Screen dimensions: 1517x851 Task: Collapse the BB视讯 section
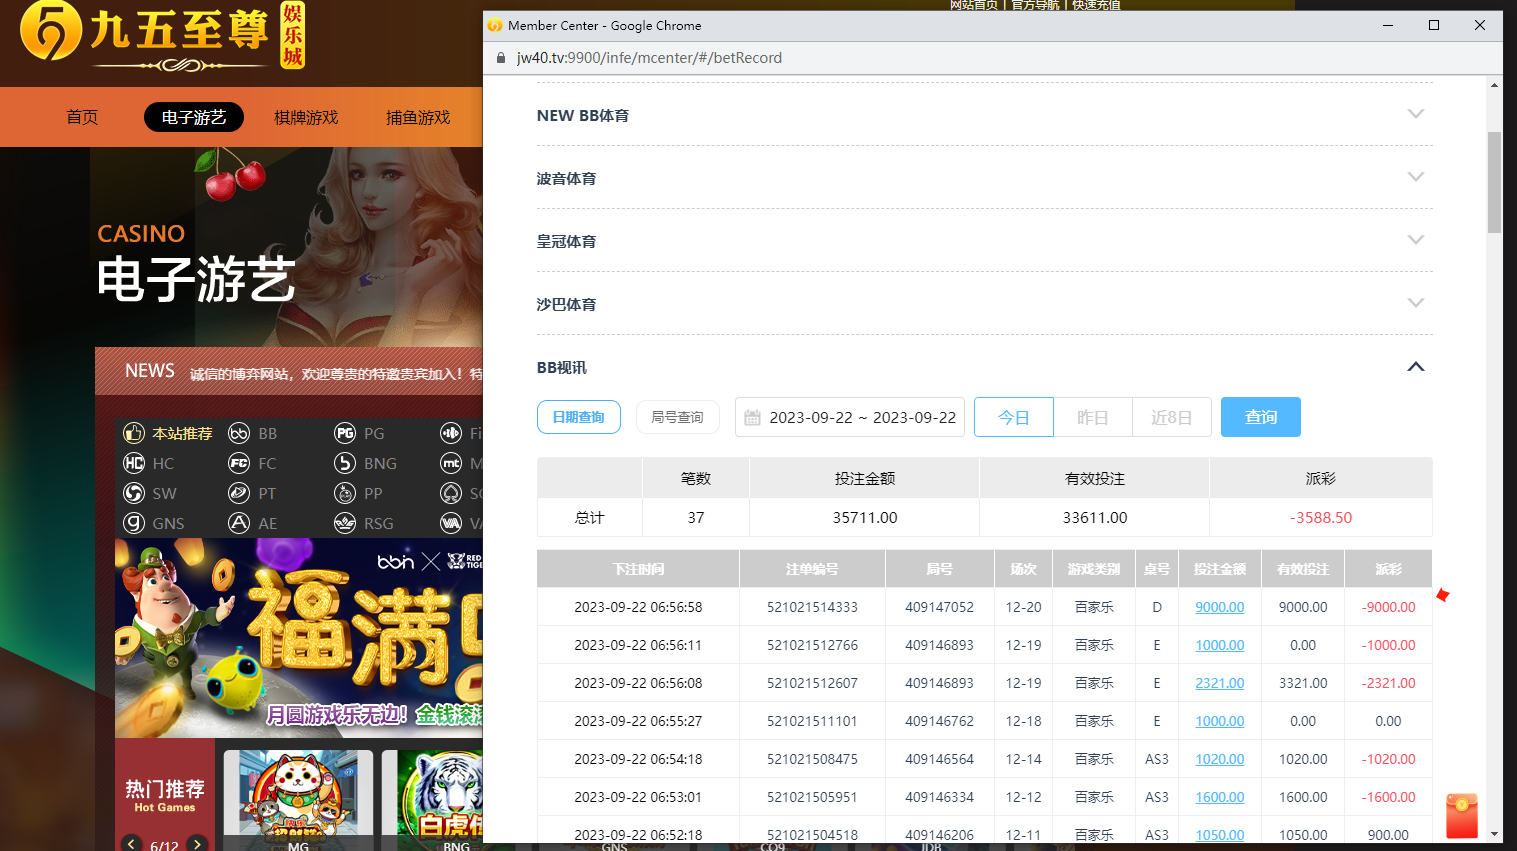click(x=1415, y=367)
